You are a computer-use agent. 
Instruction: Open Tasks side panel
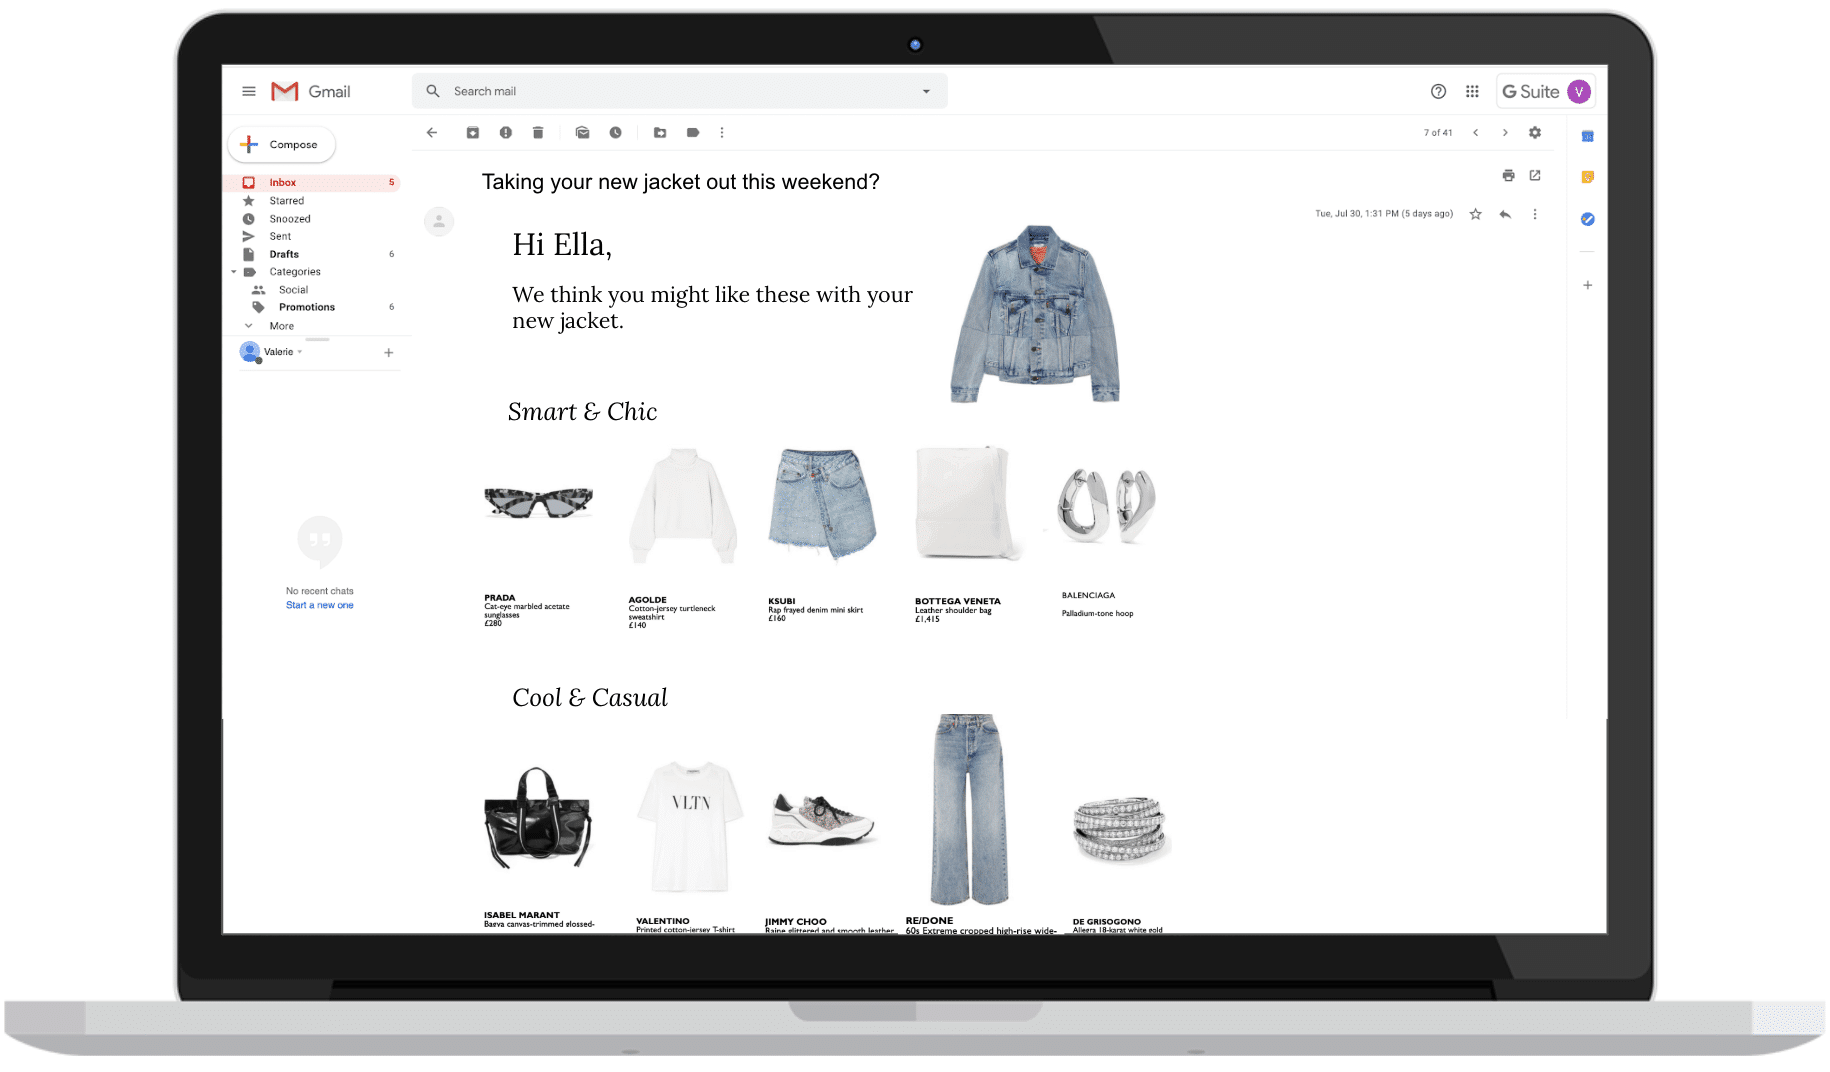point(1587,219)
